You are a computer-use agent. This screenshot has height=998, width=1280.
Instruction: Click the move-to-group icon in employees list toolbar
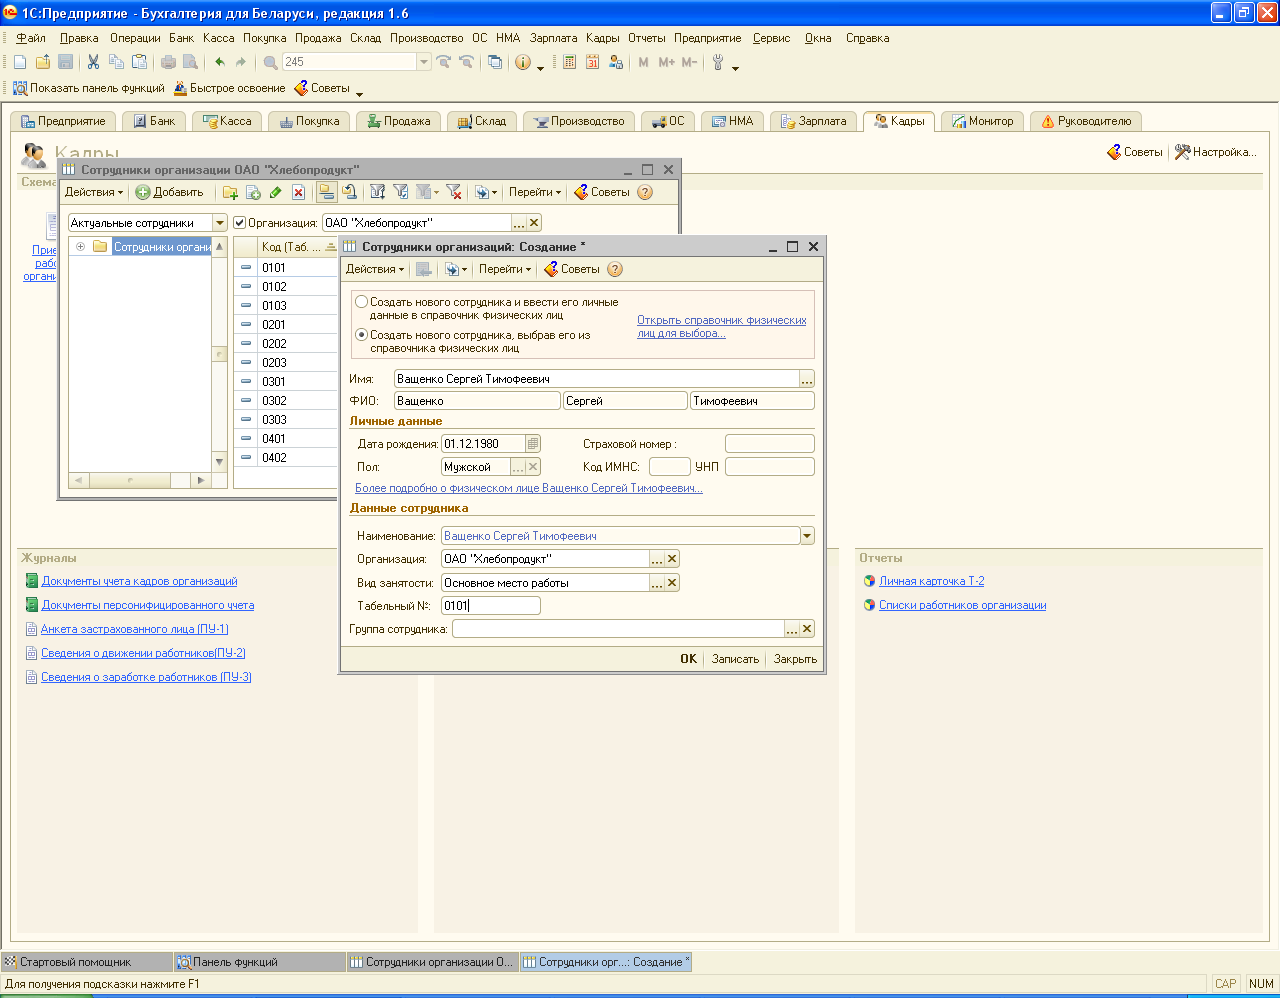(349, 192)
